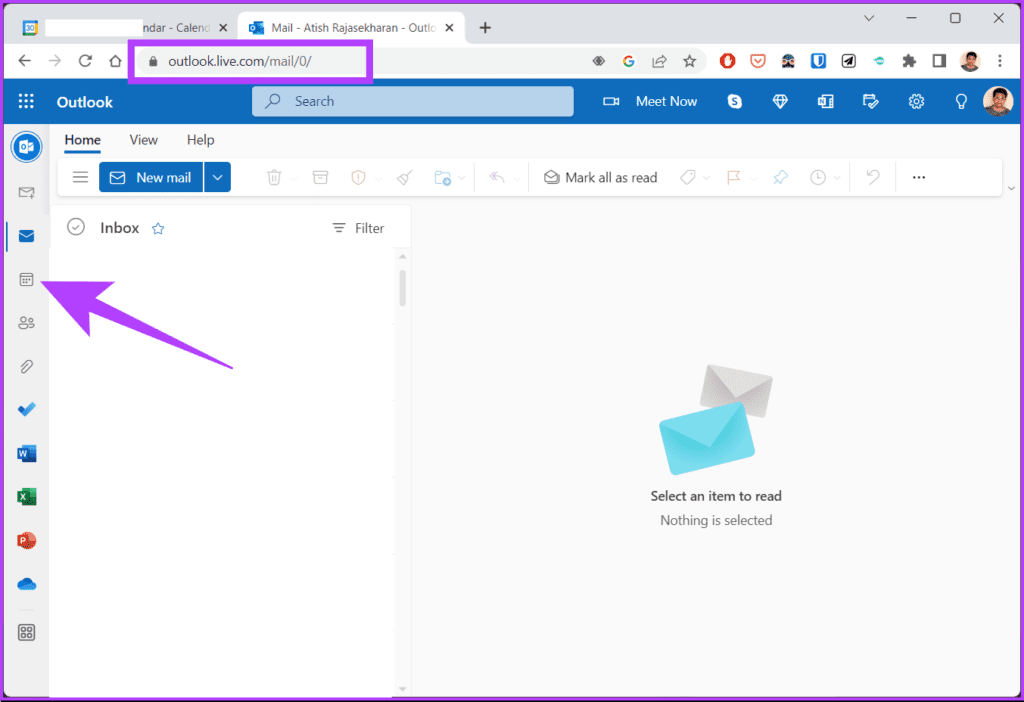Image resolution: width=1024 pixels, height=702 pixels.
Task: Open the Files paperclip icon in sidebar
Action: pos(26,366)
